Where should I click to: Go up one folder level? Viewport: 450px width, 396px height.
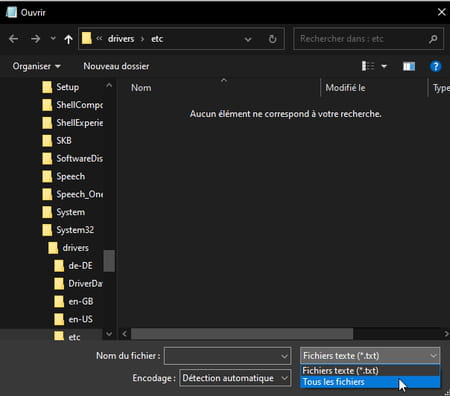(x=68, y=39)
